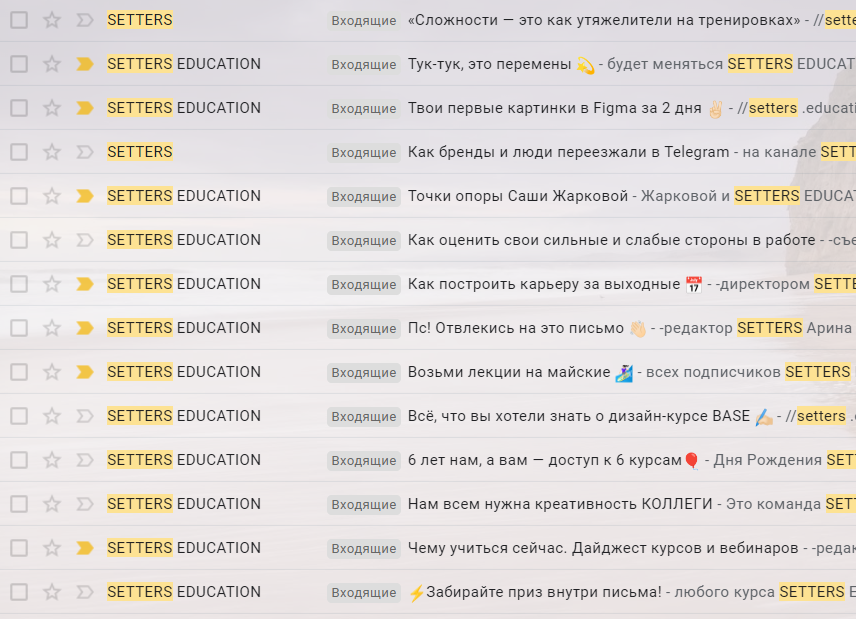The height and width of the screenshot is (619, 856).
Task: Star the 'Как оценить свои сильные' email
Action: 52,240
